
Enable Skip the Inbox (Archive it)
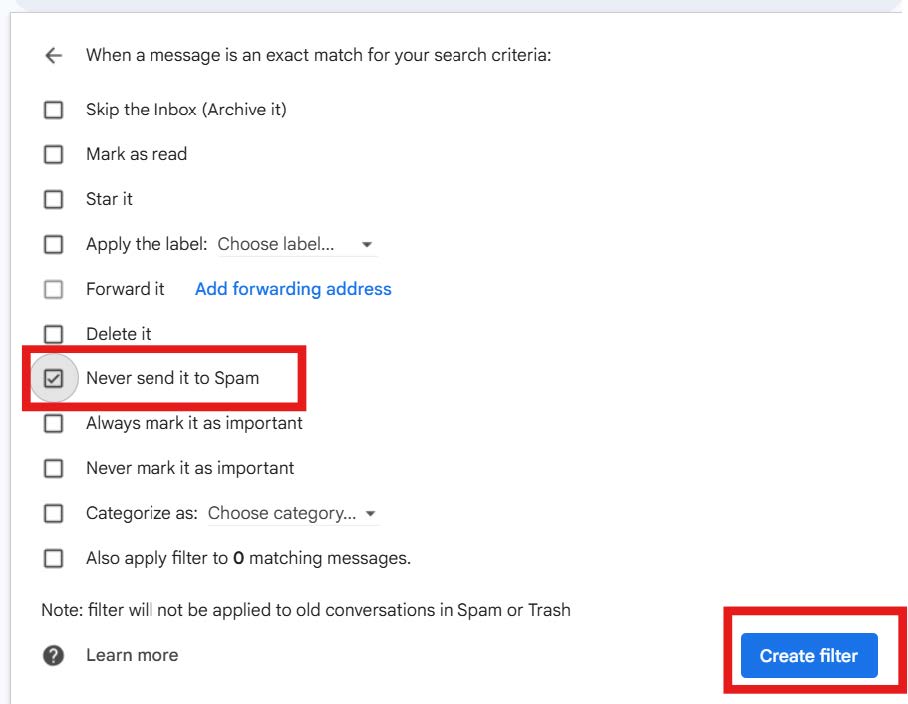point(53,109)
